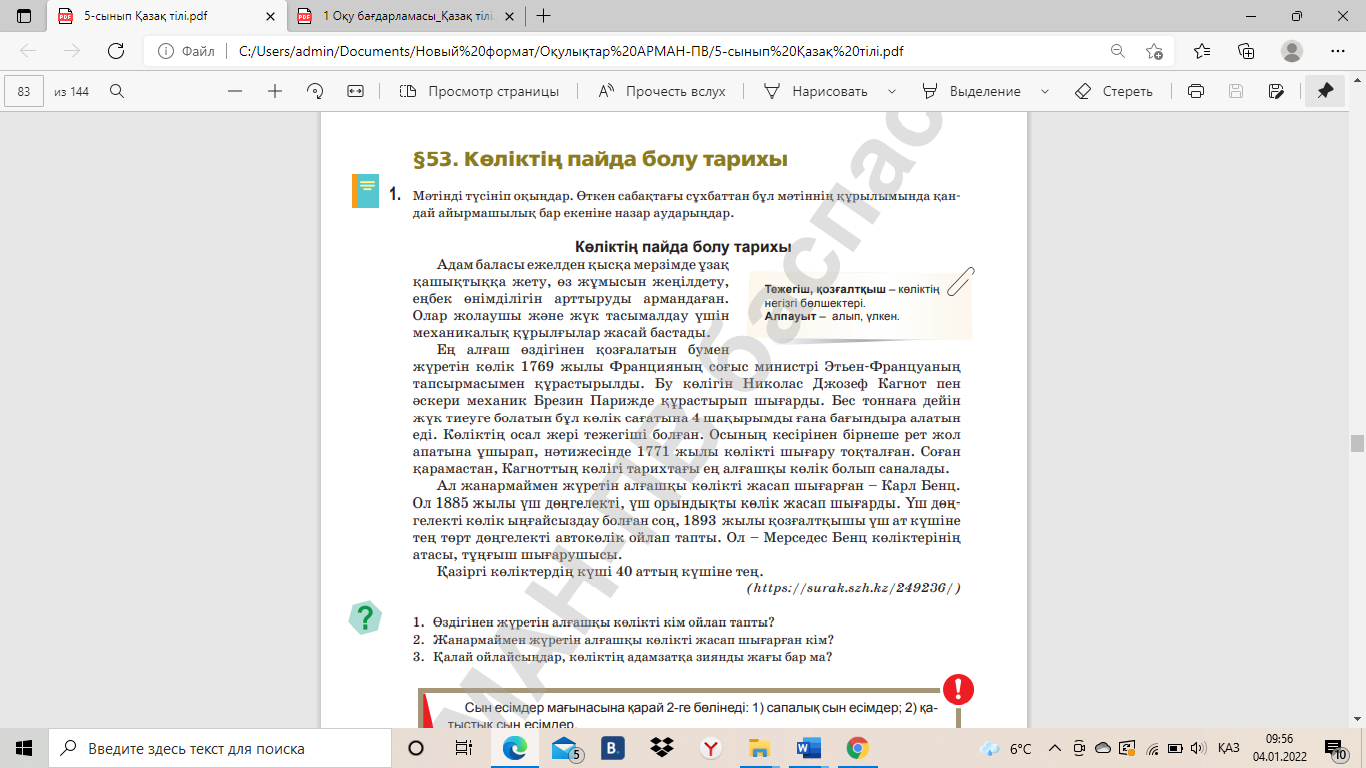This screenshot has height=768, width=1366.
Task: Toggle the Нарисовать drawing tool
Action: coord(815,91)
